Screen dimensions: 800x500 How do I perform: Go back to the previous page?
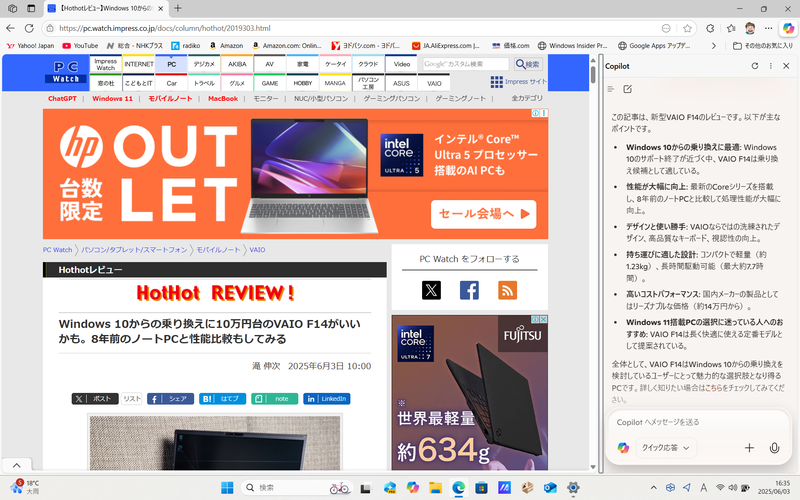(x=10, y=28)
